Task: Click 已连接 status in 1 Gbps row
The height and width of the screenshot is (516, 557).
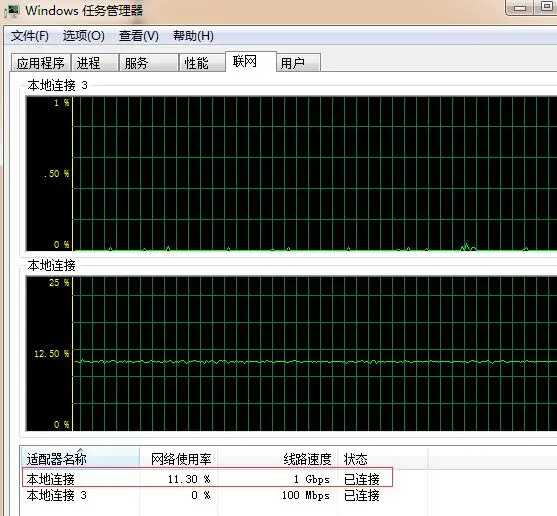Action: [x=362, y=479]
